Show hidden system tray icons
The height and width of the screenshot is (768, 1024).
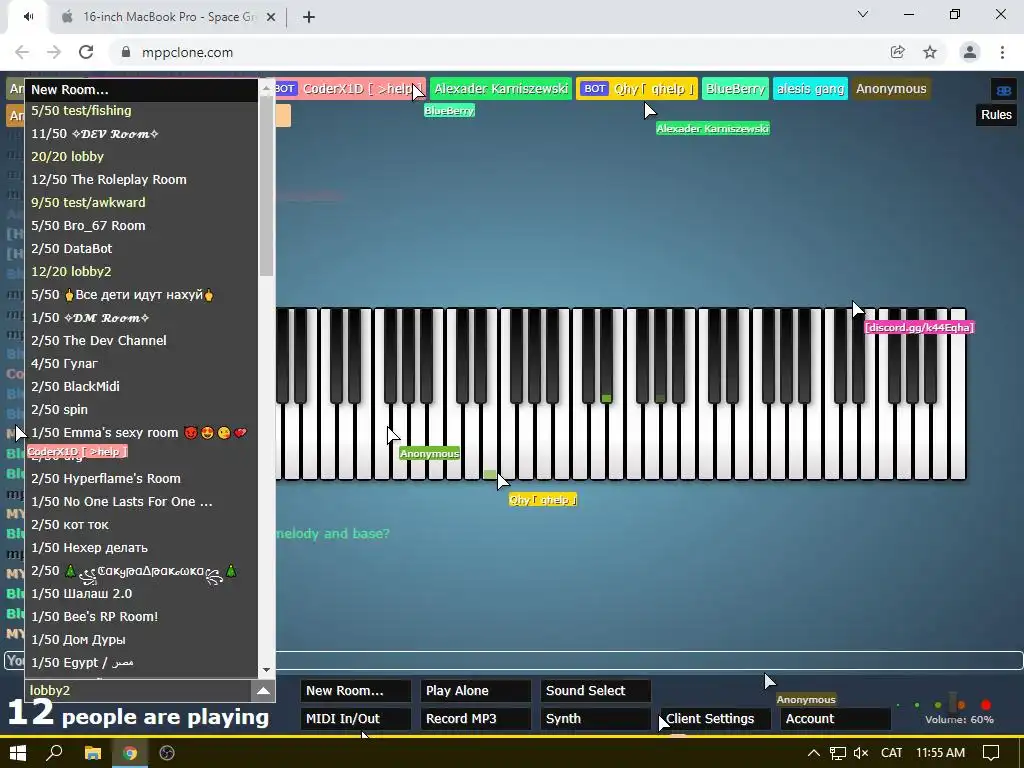click(x=814, y=753)
